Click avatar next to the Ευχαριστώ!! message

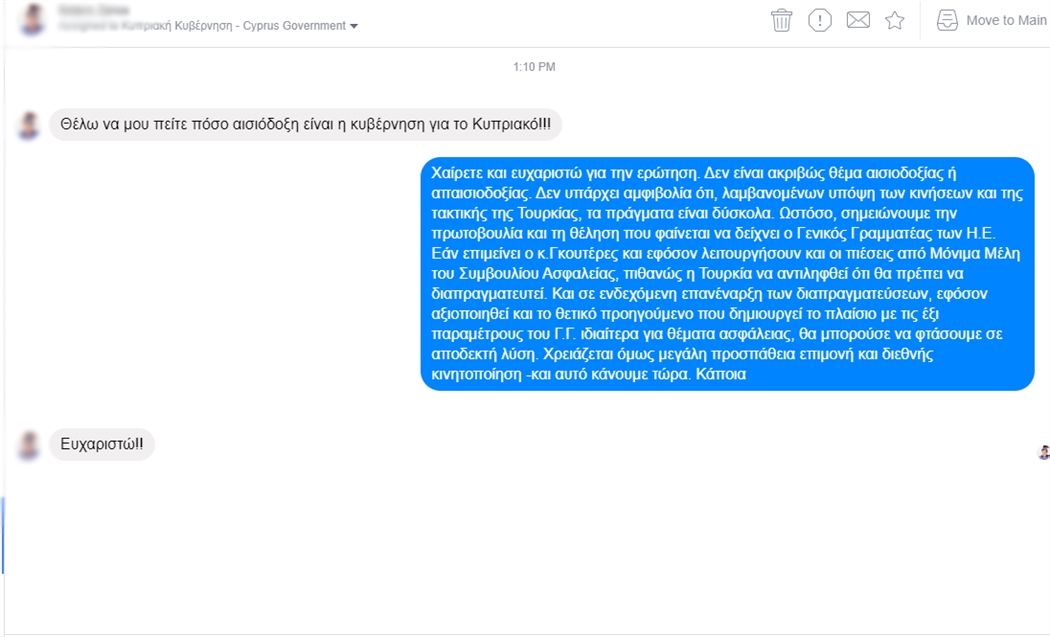point(28,445)
